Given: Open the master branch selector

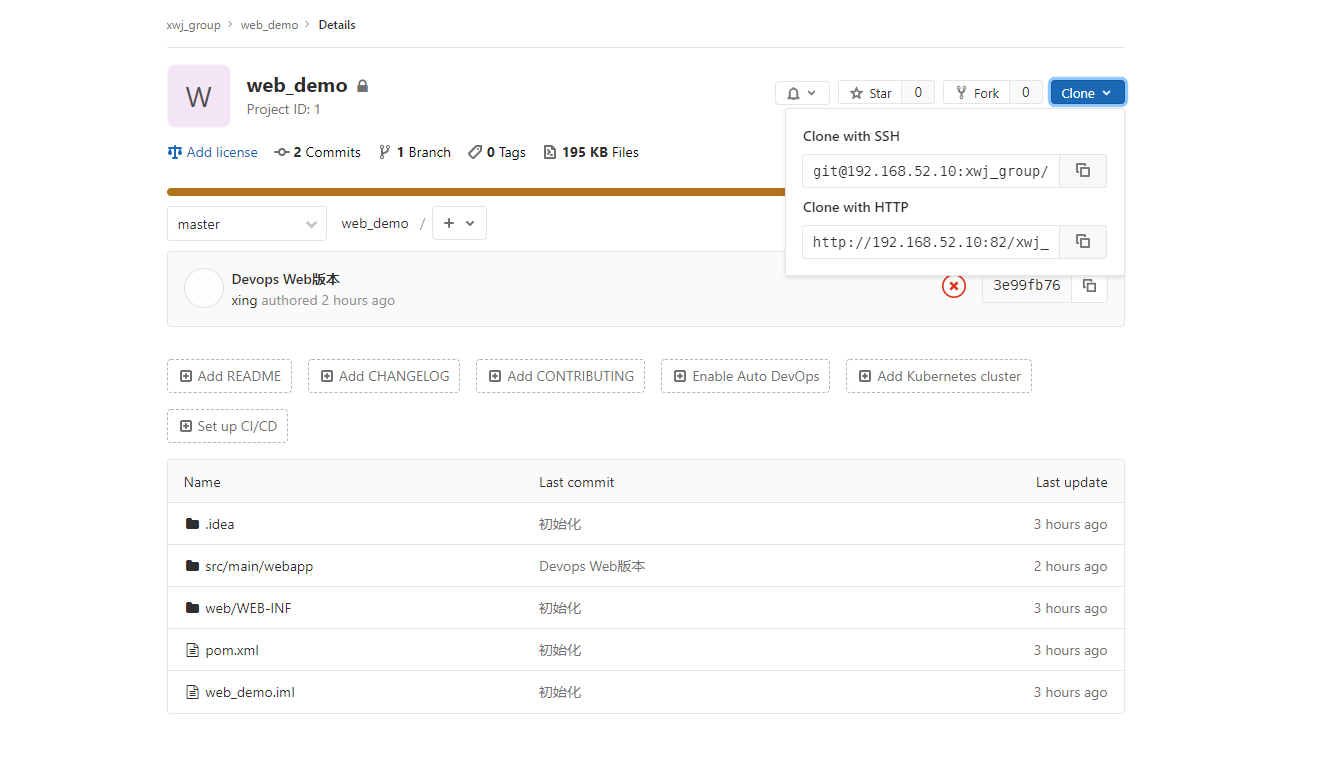Looking at the screenshot, I should tap(247, 224).
